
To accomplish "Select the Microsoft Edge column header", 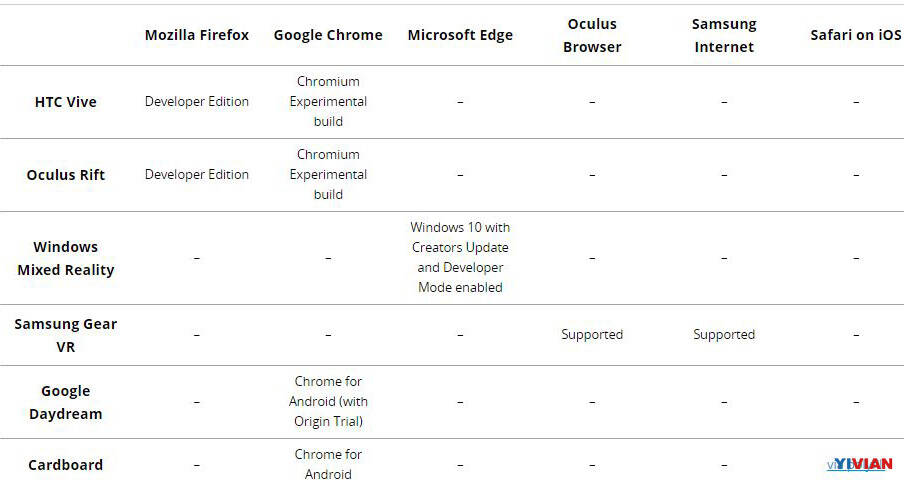I will pos(460,35).
